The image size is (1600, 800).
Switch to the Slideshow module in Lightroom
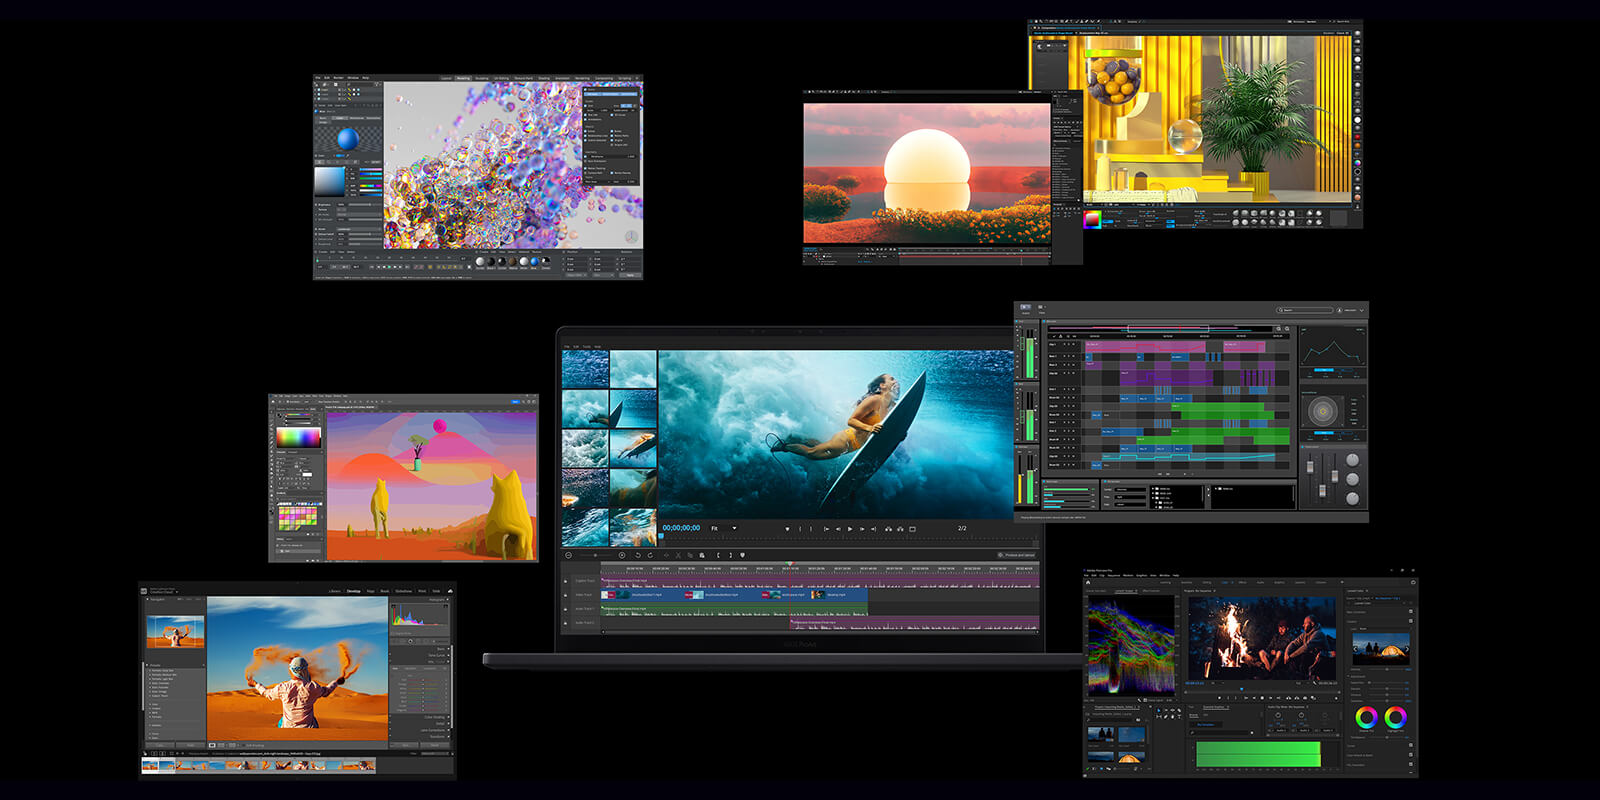(404, 591)
